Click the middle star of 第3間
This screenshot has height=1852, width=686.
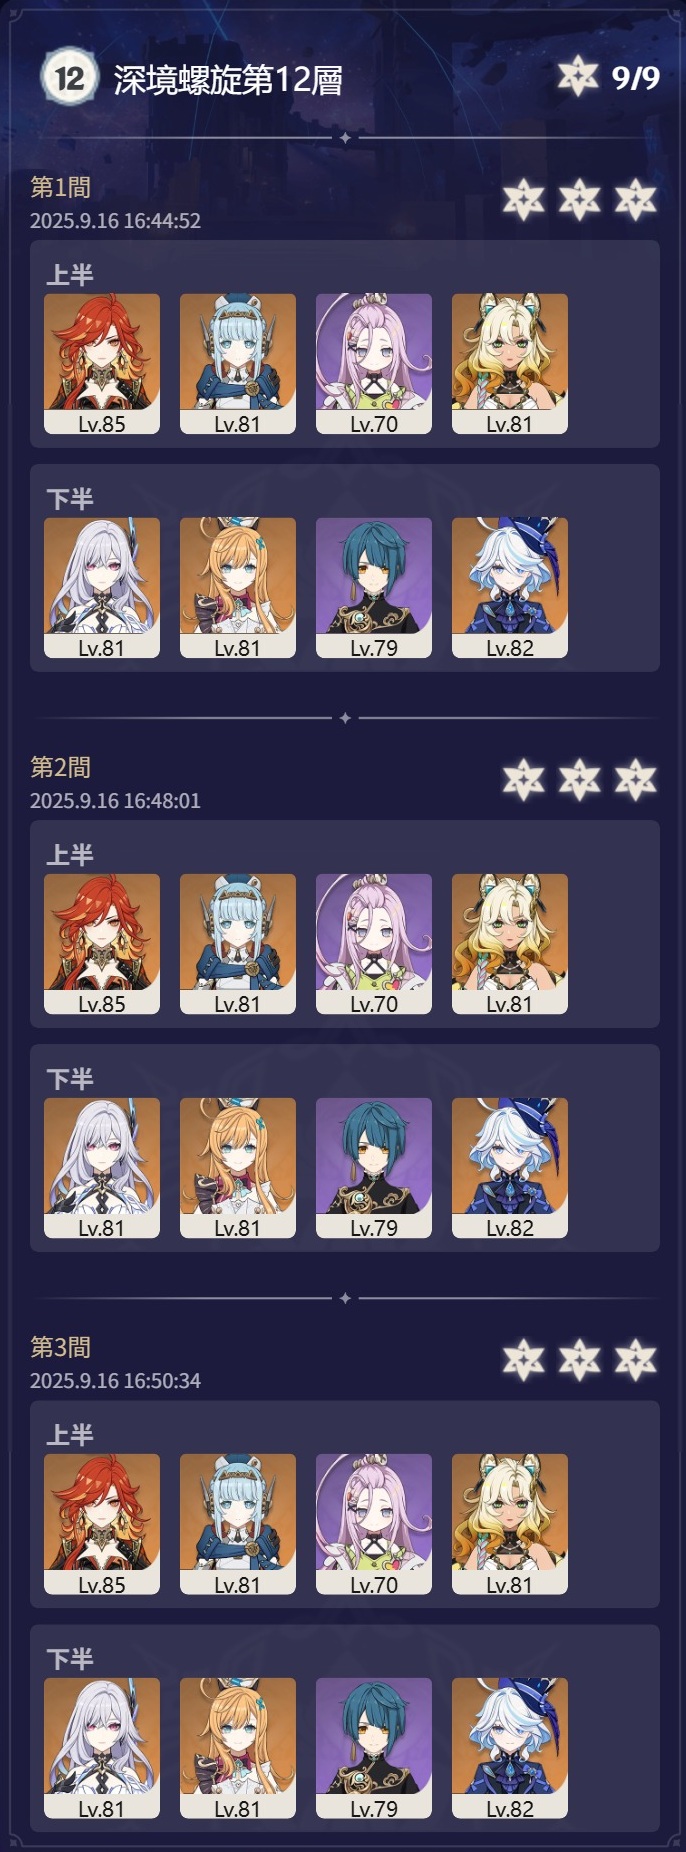tap(580, 1360)
